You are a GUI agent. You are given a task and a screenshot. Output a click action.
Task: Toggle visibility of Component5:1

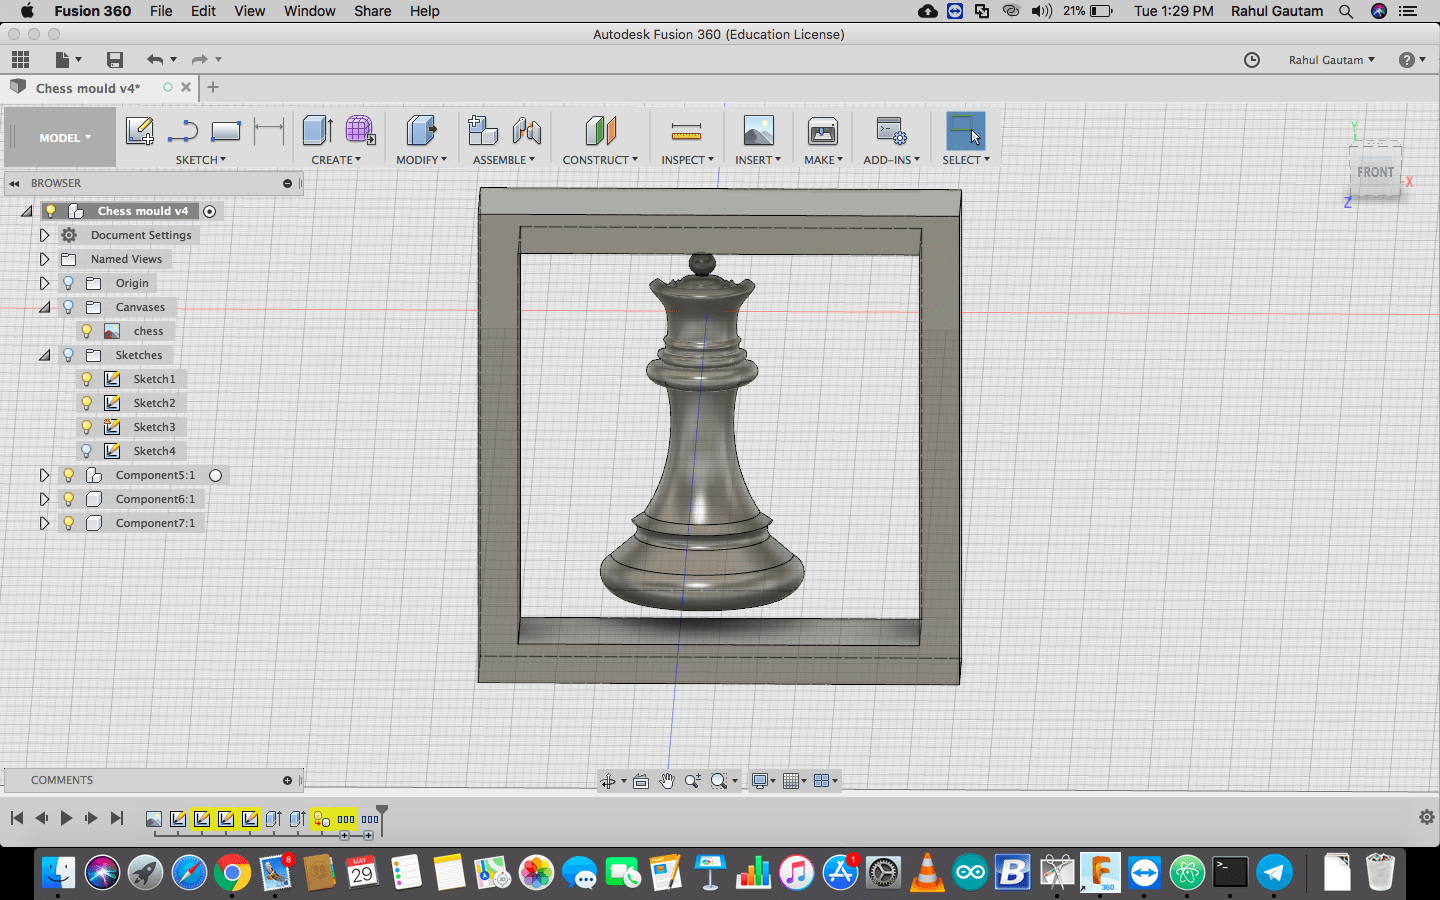[69, 475]
